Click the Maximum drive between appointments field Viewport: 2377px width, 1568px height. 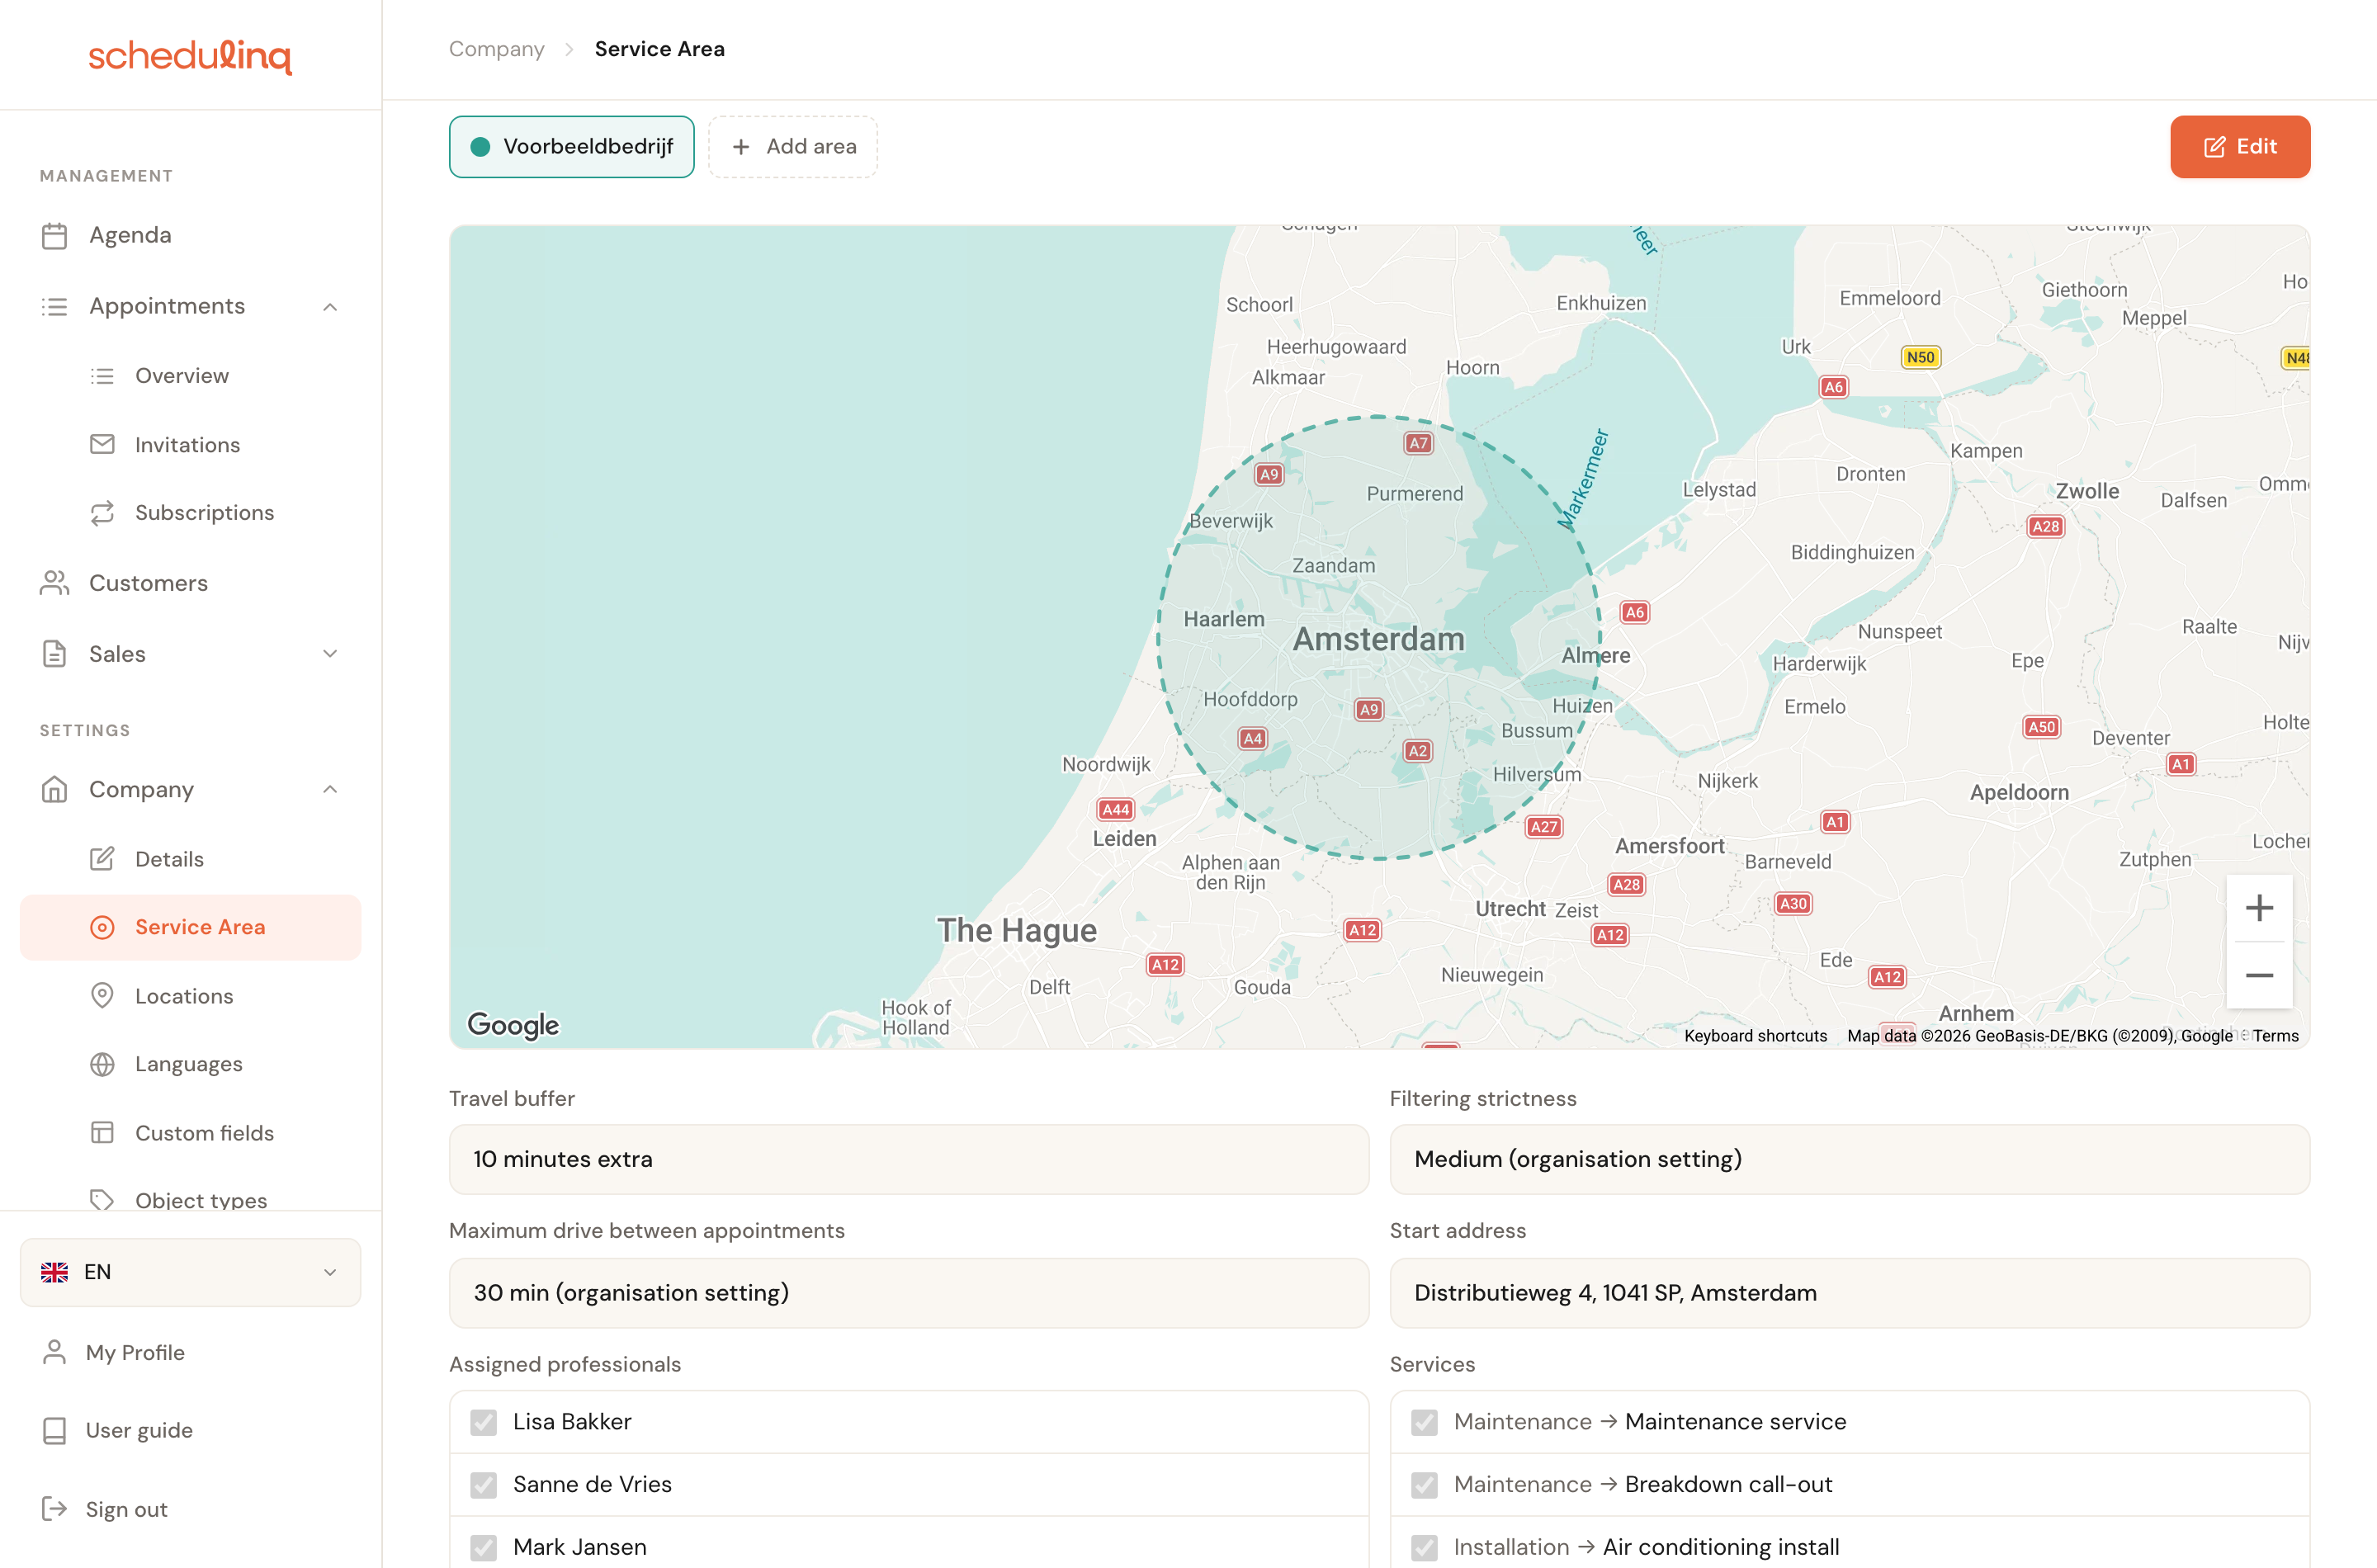click(908, 1293)
